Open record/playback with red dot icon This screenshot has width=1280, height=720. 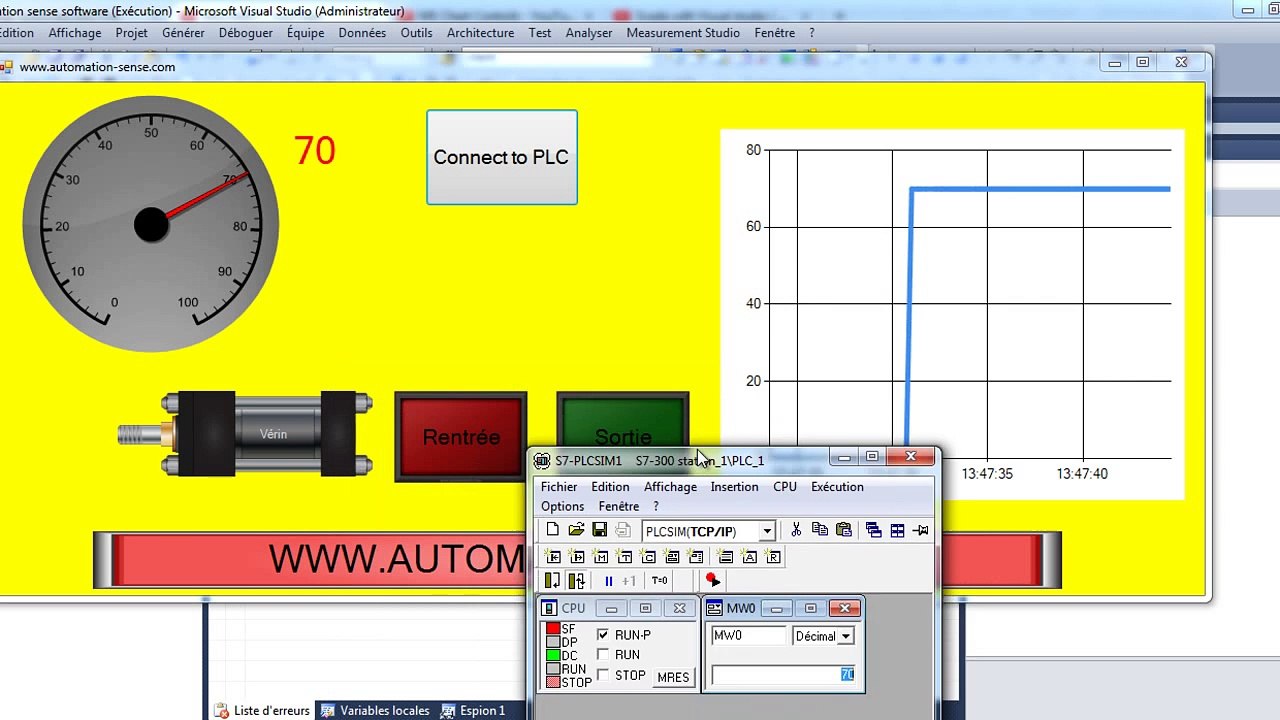click(x=713, y=580)
